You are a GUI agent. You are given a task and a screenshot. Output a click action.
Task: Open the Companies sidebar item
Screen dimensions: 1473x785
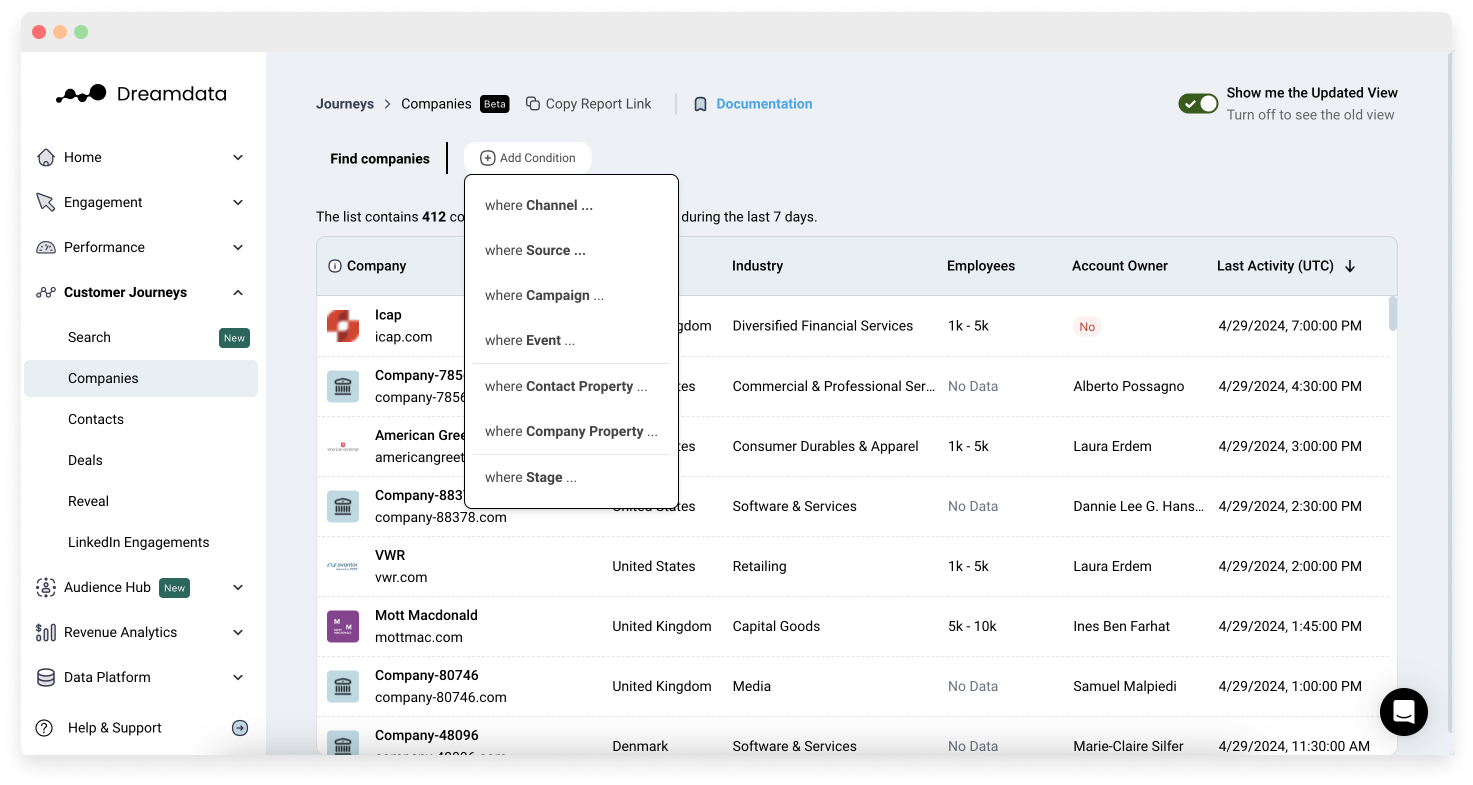(x=141, y=378)
